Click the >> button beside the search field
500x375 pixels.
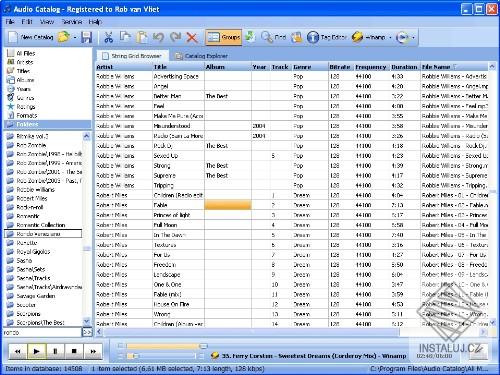tap(87, 332)
